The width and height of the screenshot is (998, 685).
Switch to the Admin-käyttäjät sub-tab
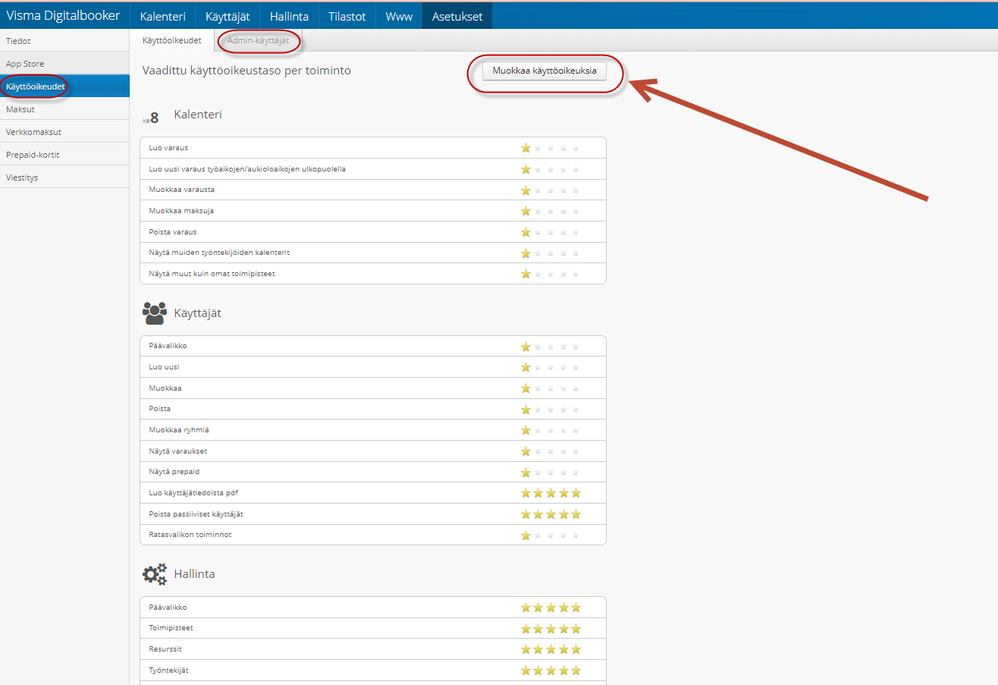point(258,41)
